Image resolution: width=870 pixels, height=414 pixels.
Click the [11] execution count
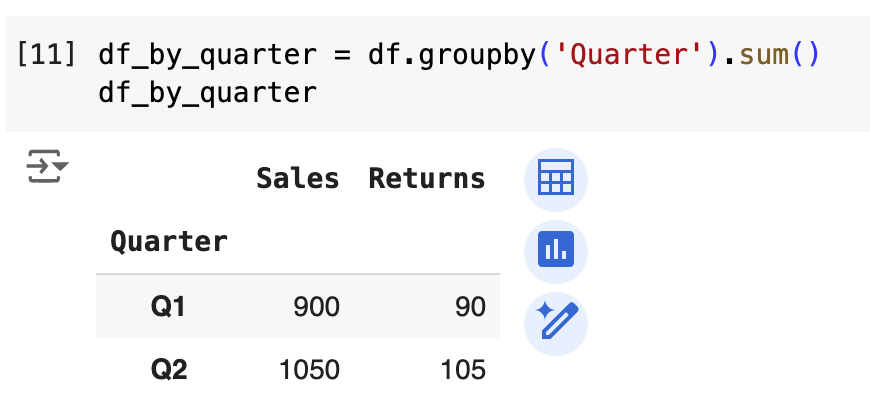coord(47,54)
